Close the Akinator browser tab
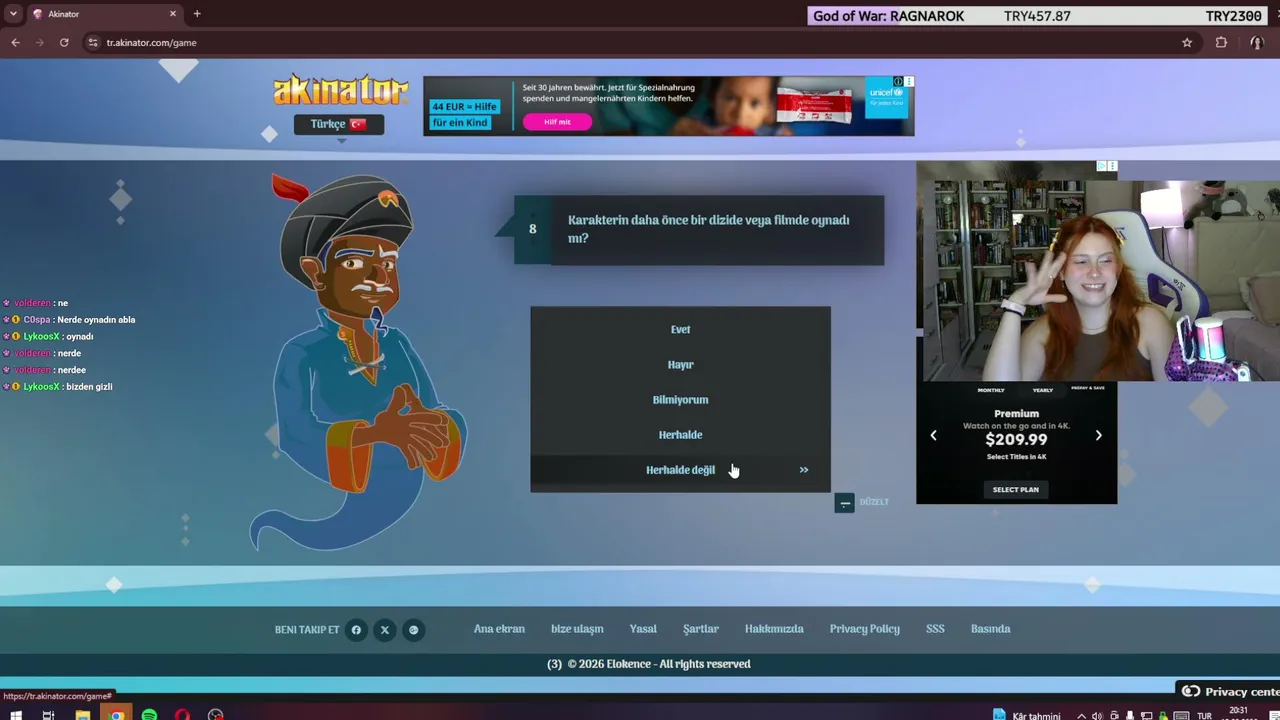The height and width of the screenshot is (720, 1280). click(x=173, y=14)
